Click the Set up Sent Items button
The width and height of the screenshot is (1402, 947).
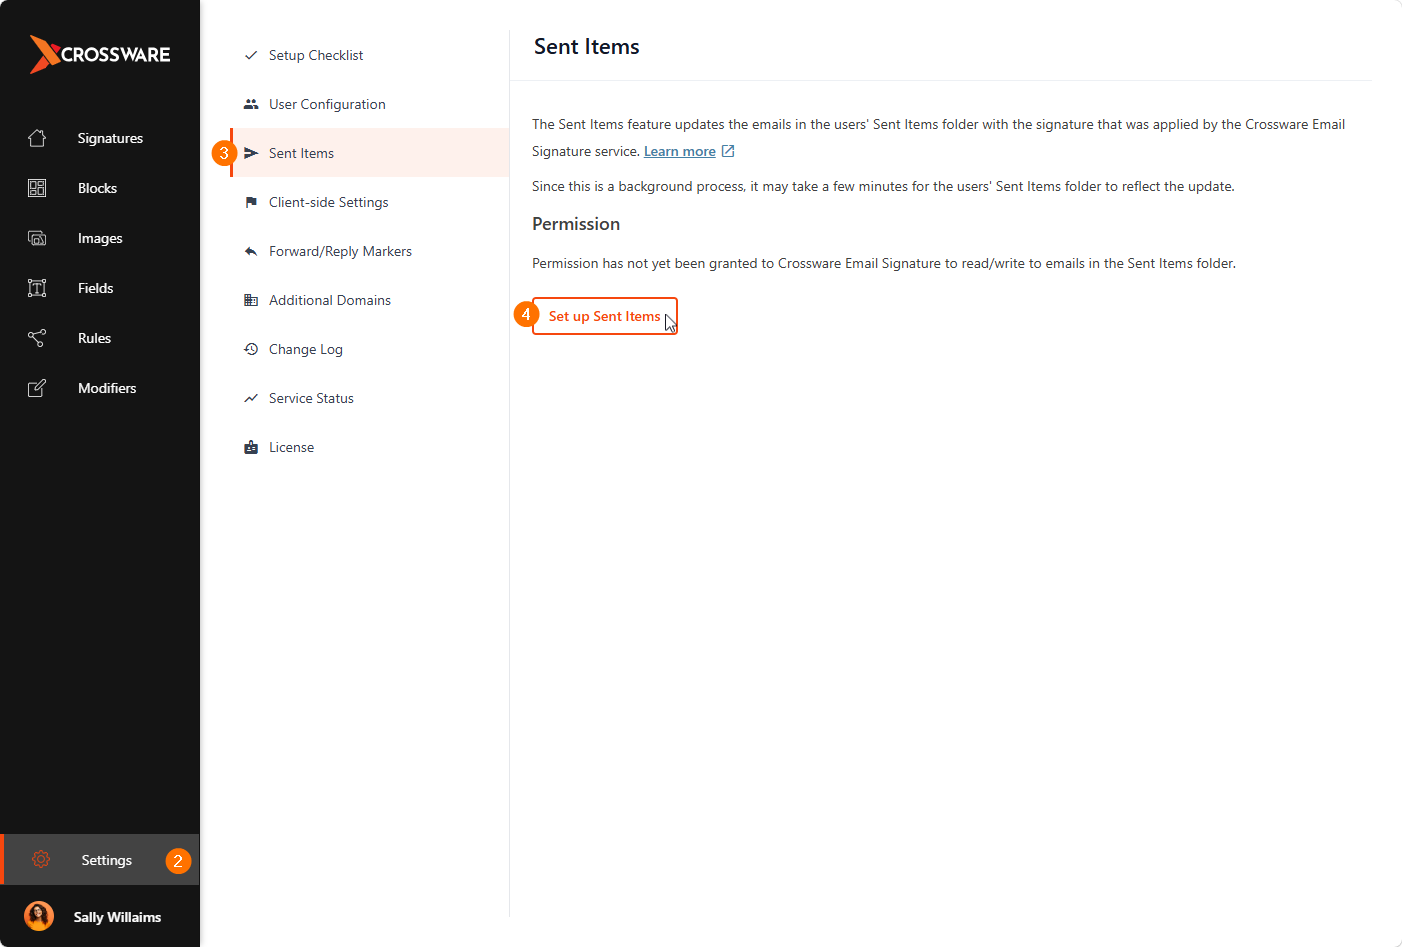[605, 316]
